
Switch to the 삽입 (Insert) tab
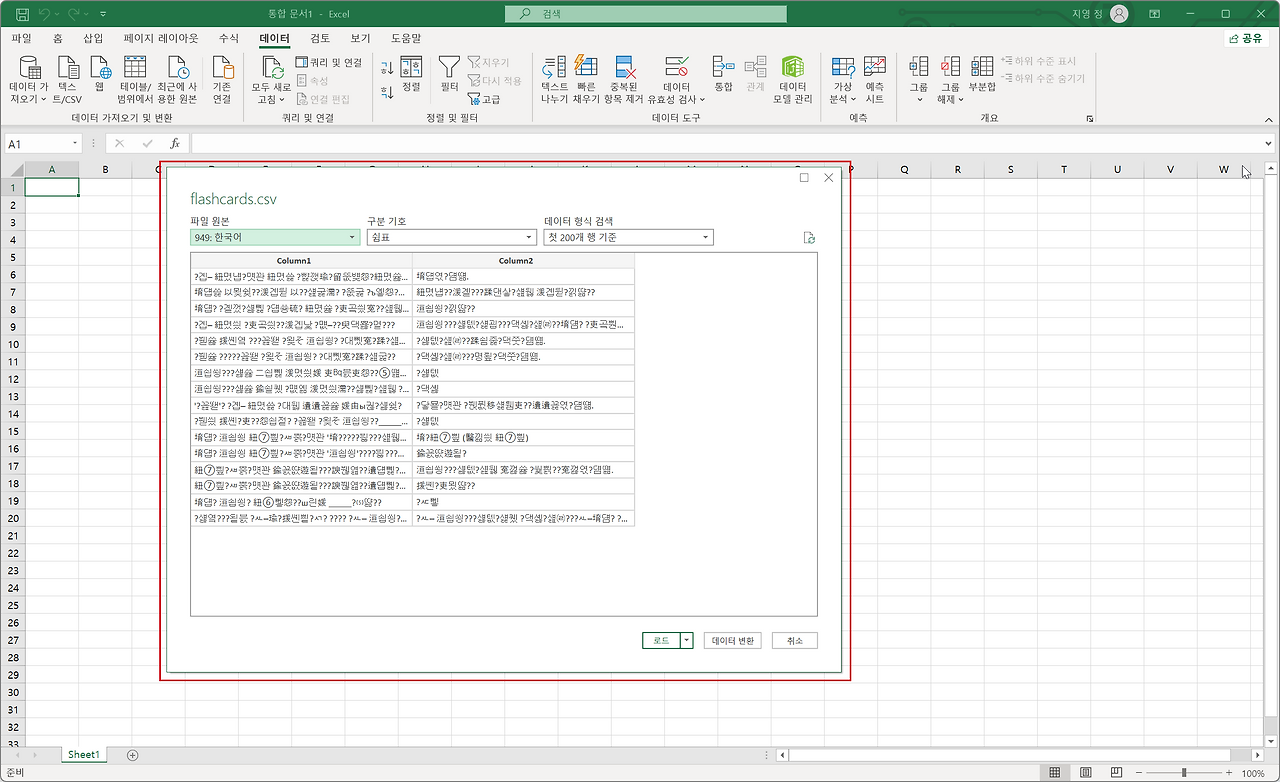(x=93, y=38)
